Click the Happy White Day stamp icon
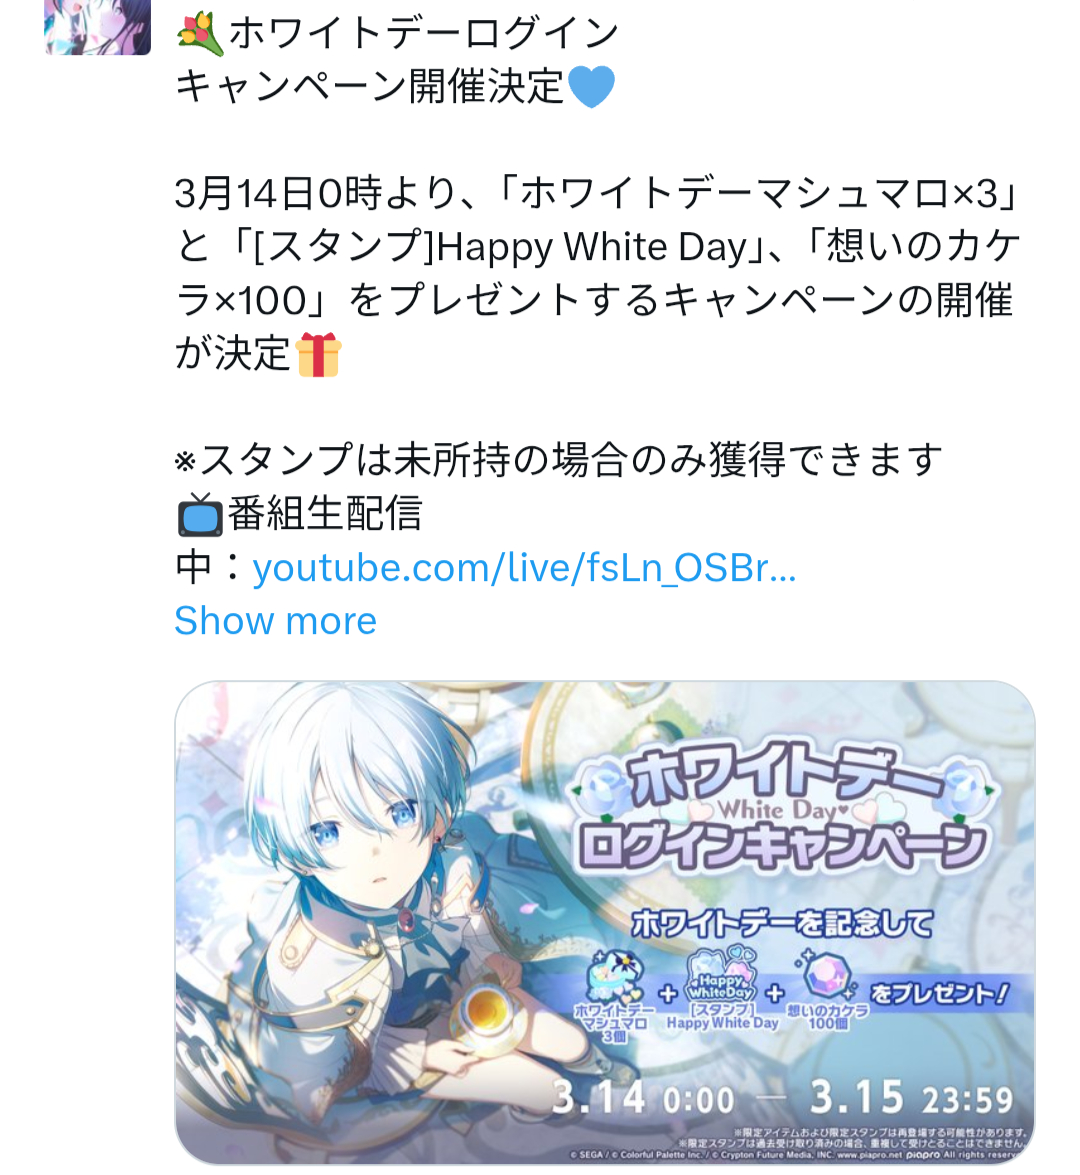Viewport: 1080px width, 1175px height. pos(721,973)
